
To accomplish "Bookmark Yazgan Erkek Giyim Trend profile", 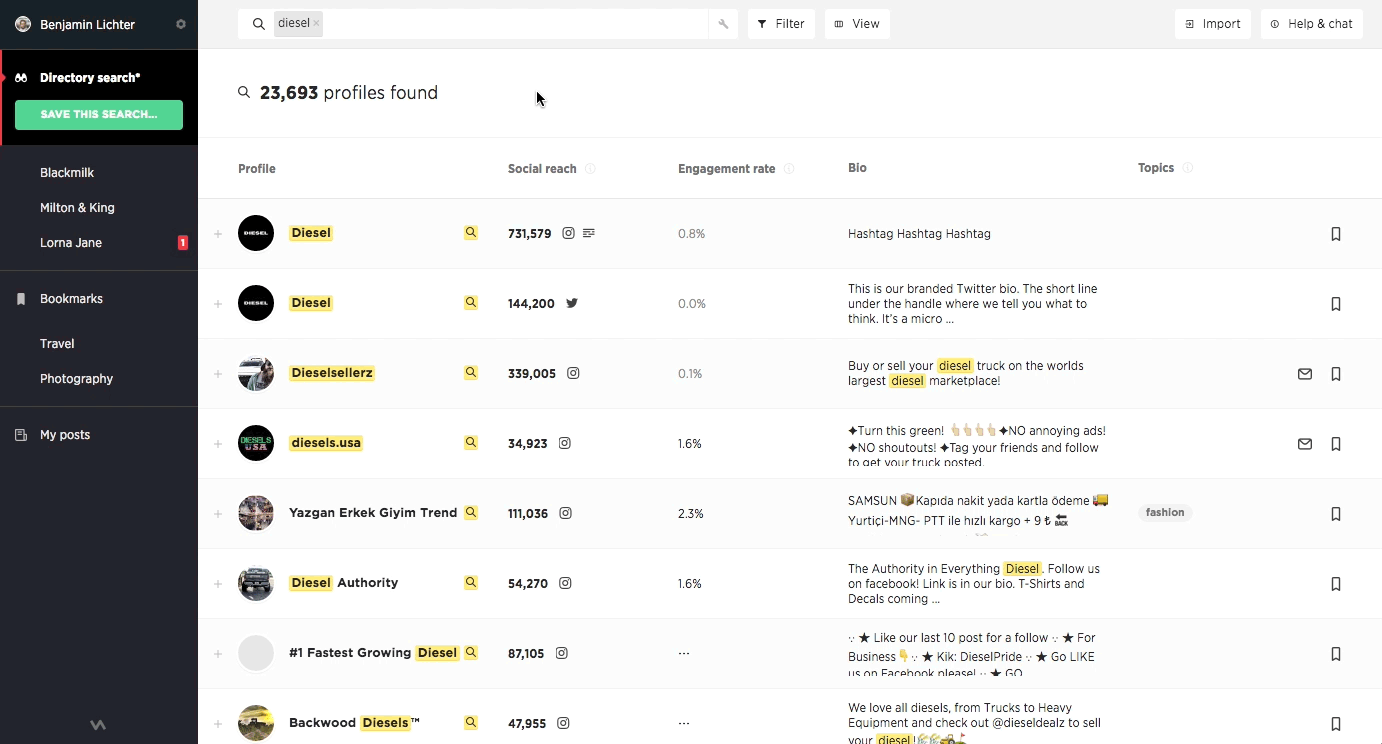I will 1336,514.
